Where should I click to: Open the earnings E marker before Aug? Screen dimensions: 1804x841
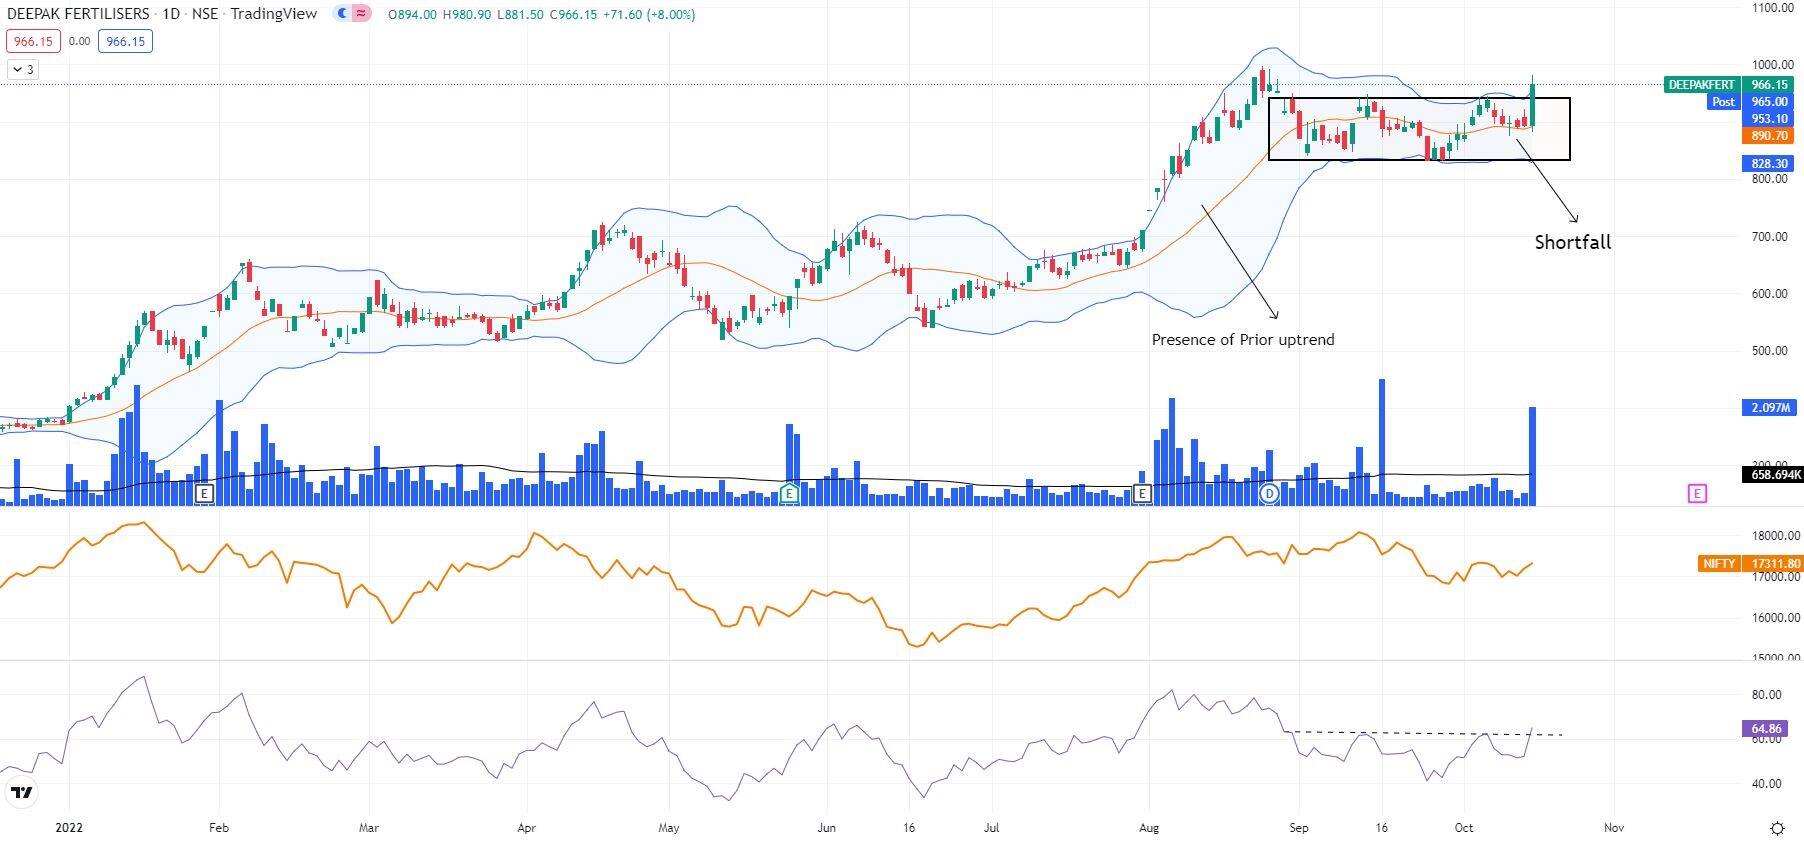pyautogui.click(x=1143, y=493)
